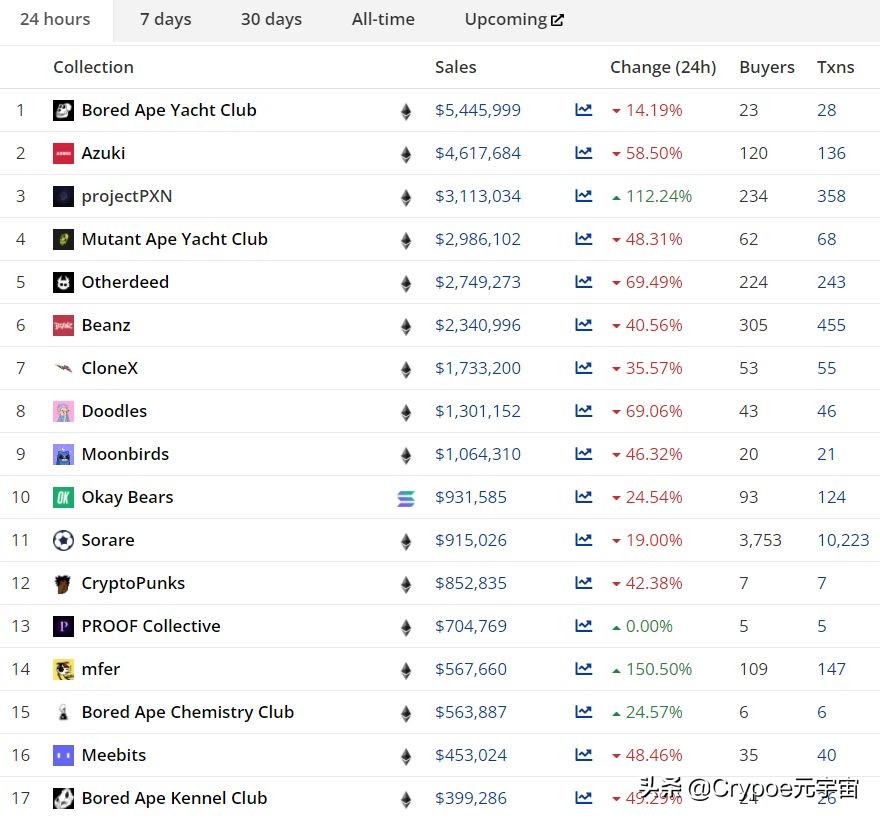Open the chart icon for Bored Ape Yacht Club

pyautogui.click(x=584, y=109)
